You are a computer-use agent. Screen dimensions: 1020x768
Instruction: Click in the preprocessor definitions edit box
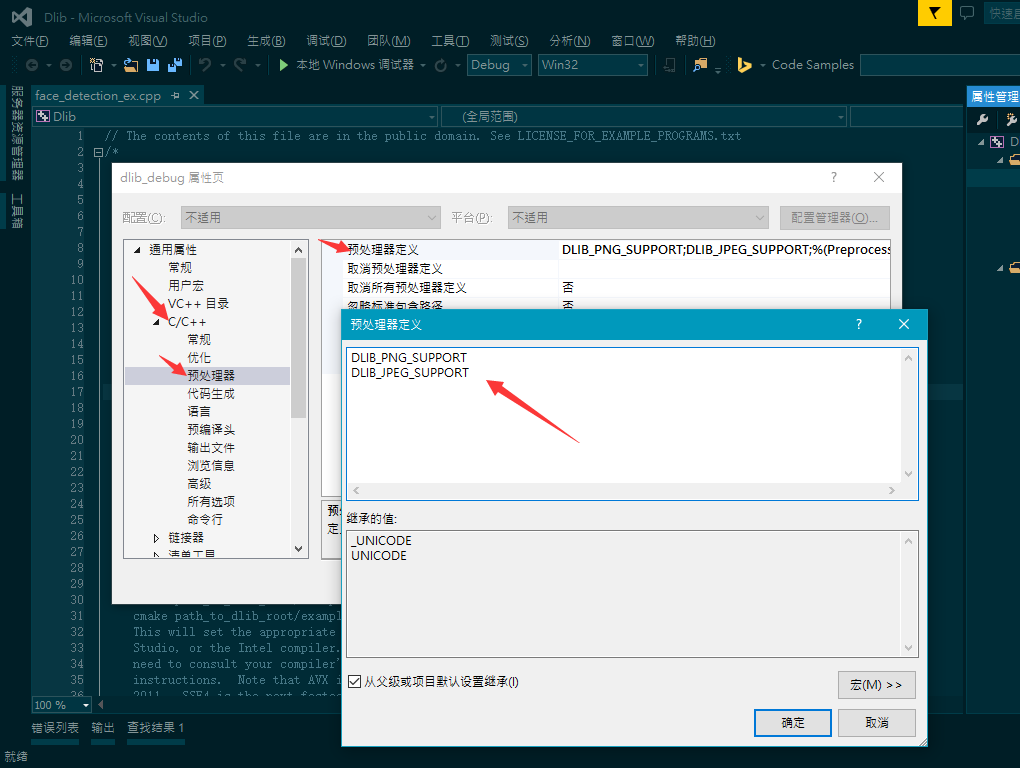[x=626, y=416]
